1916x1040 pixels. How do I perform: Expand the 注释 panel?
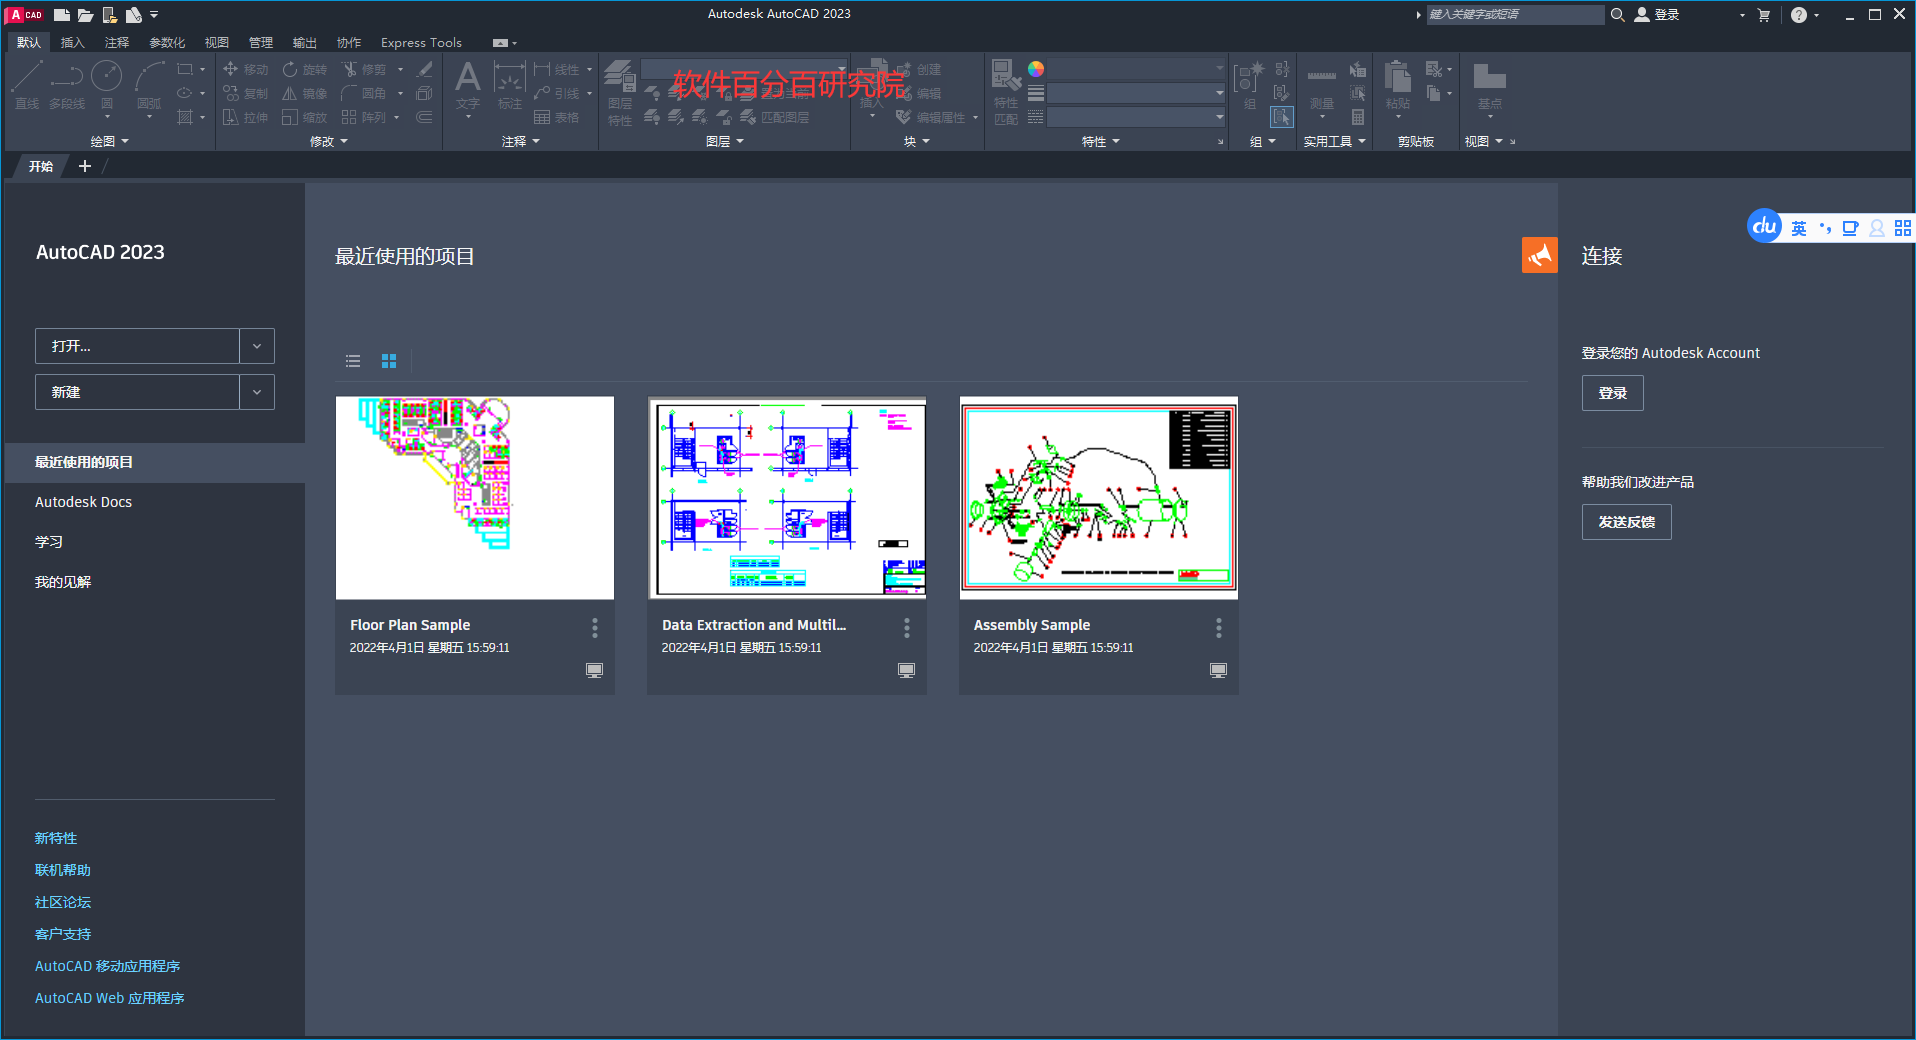coord(521,141)
